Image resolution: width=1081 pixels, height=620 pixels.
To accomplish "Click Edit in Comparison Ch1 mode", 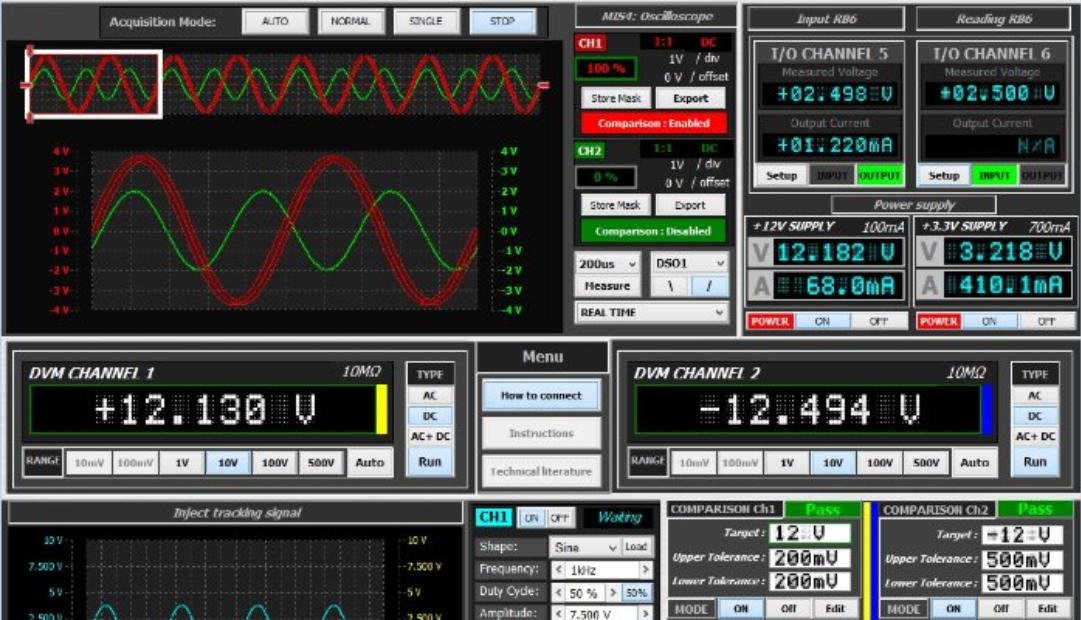I will pyautogui.click(x=835, y=608).
